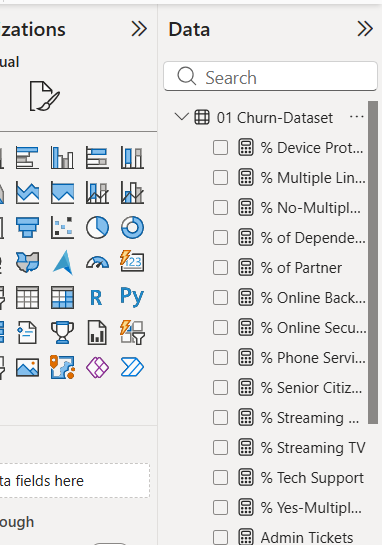Tick the % of Depende... checkbox
This screenshot has height=545, width=382.
[x=220, y=238]
